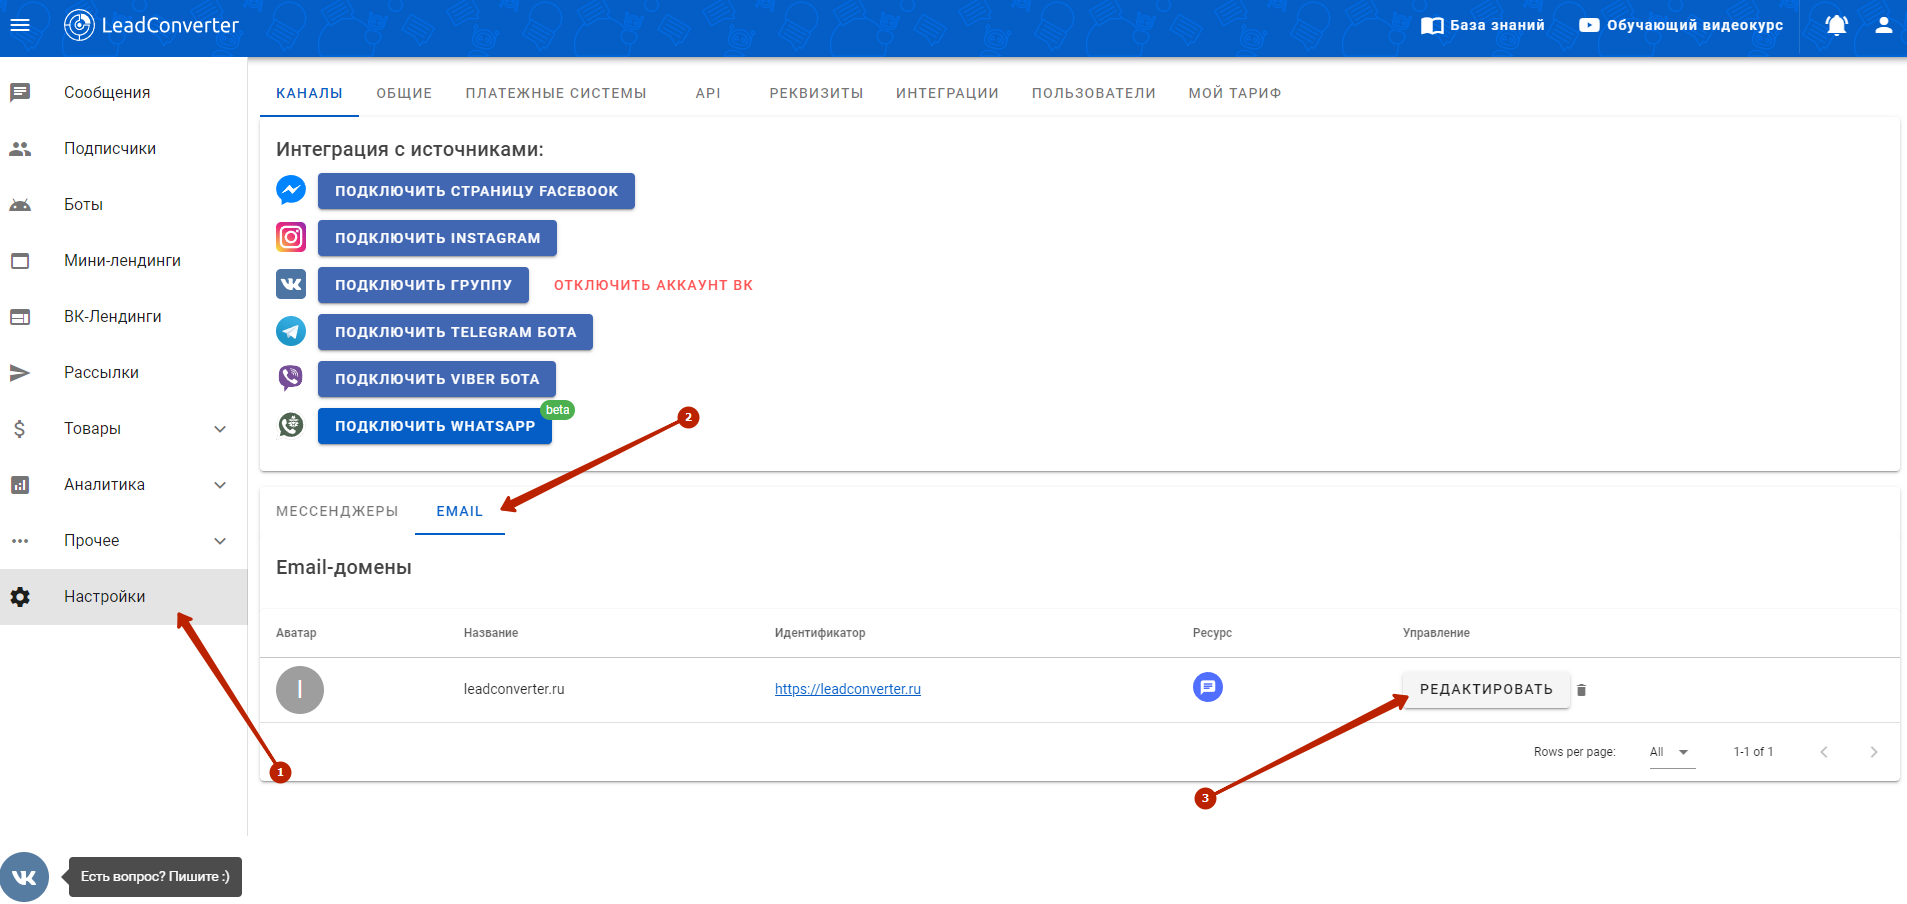1907x904 pixels.
Task: Delete the leadconverter.ru domain via trash icon
Action: [1581, 690]
